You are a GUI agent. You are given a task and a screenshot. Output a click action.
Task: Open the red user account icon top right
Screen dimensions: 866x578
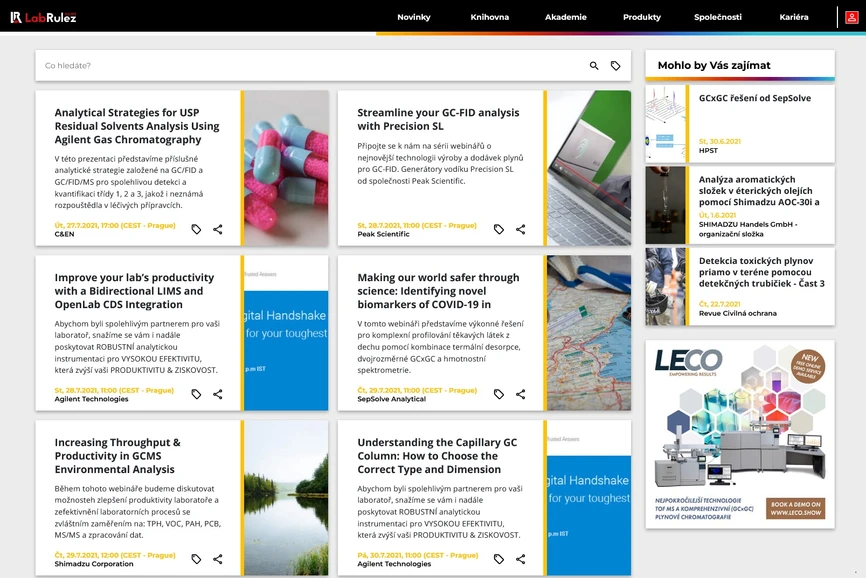click(849, 17)
